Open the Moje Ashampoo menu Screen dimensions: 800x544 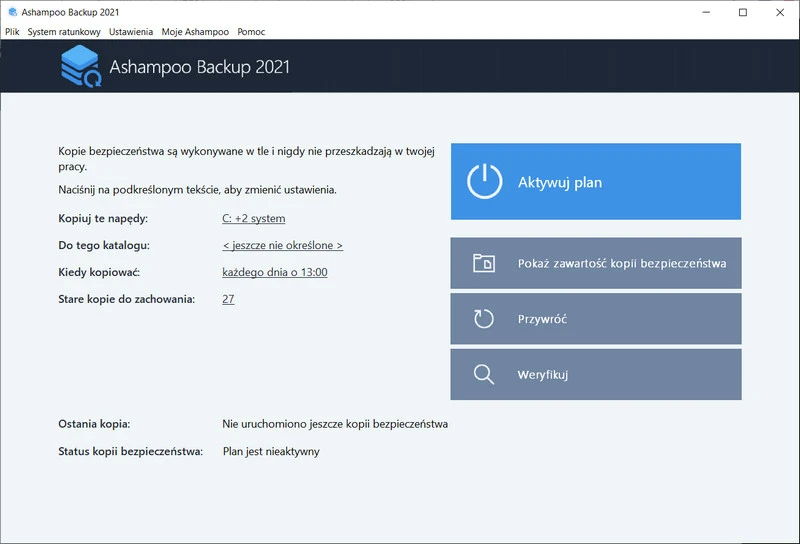coord(195,32)
